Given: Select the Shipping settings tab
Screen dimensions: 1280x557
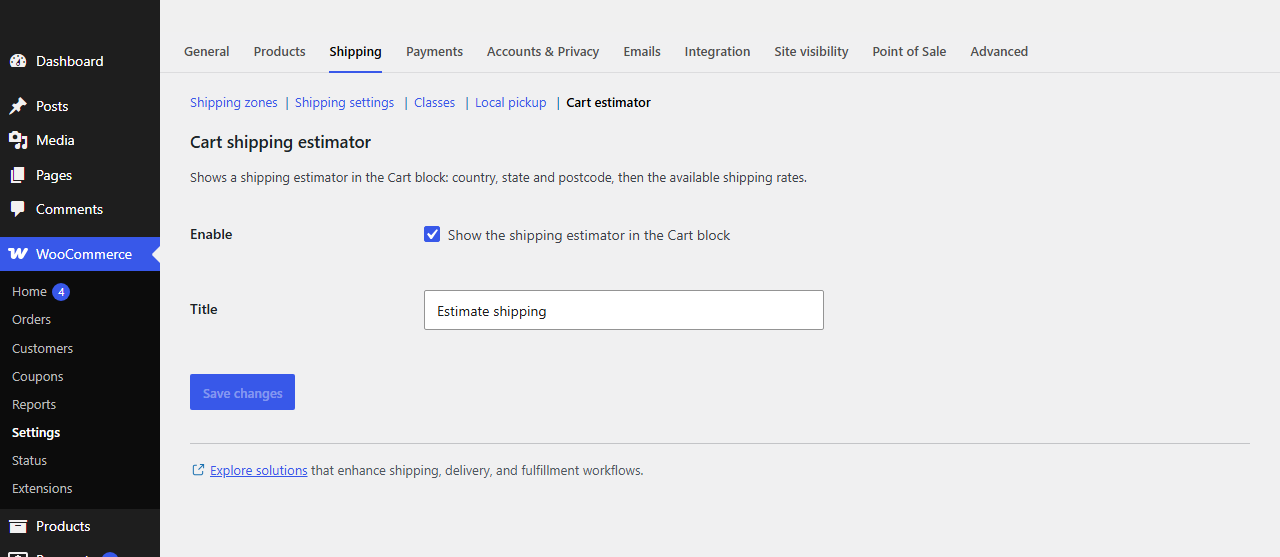Looking at the screenshot, I should click(356, 51).
